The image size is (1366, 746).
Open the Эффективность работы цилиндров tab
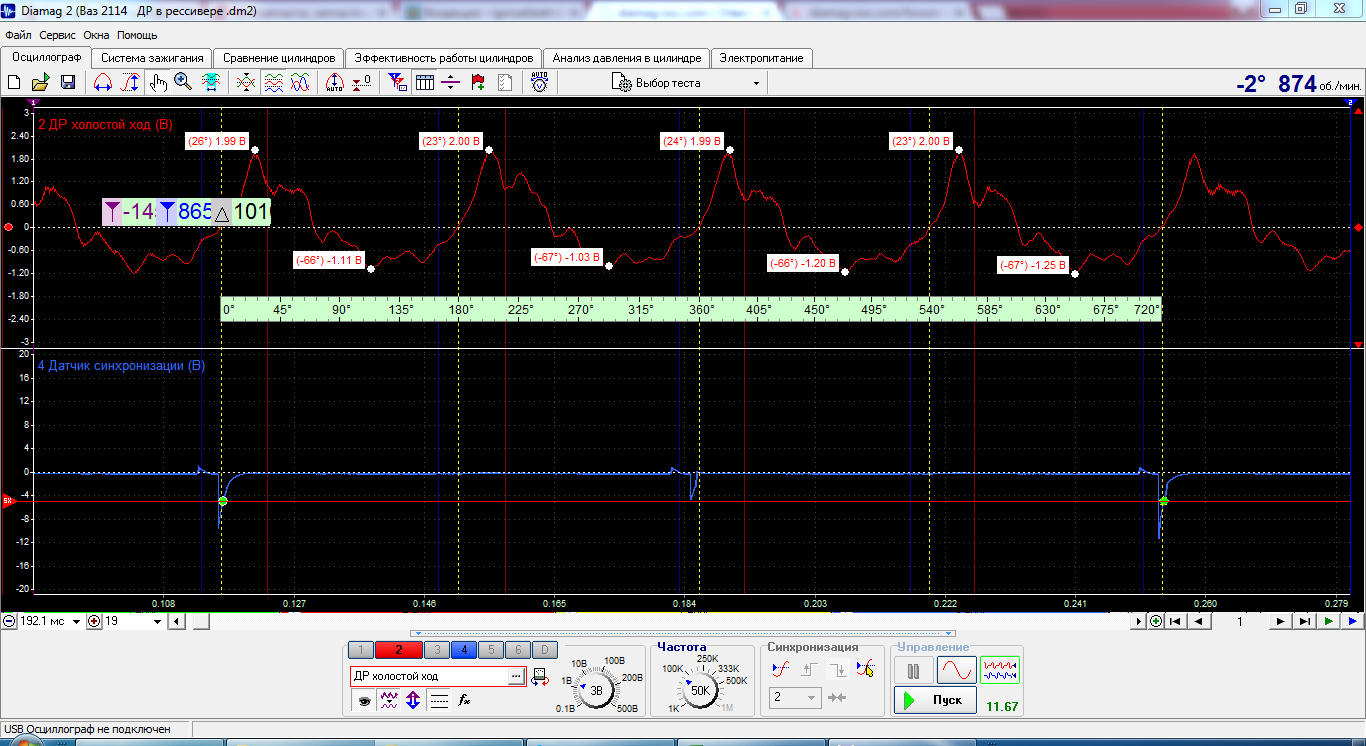click(x=445, y=58)
